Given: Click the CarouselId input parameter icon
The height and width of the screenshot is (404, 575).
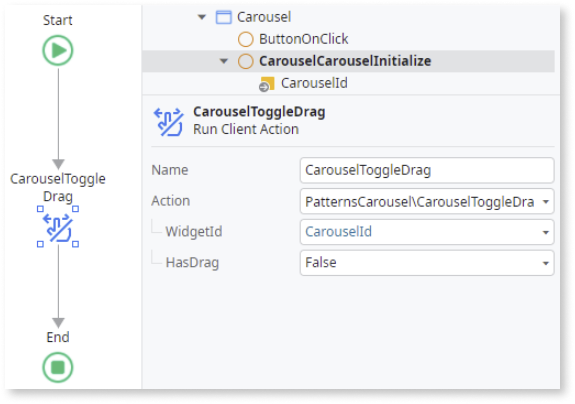Looking at the screenshot, I should (x=267, y=84).
